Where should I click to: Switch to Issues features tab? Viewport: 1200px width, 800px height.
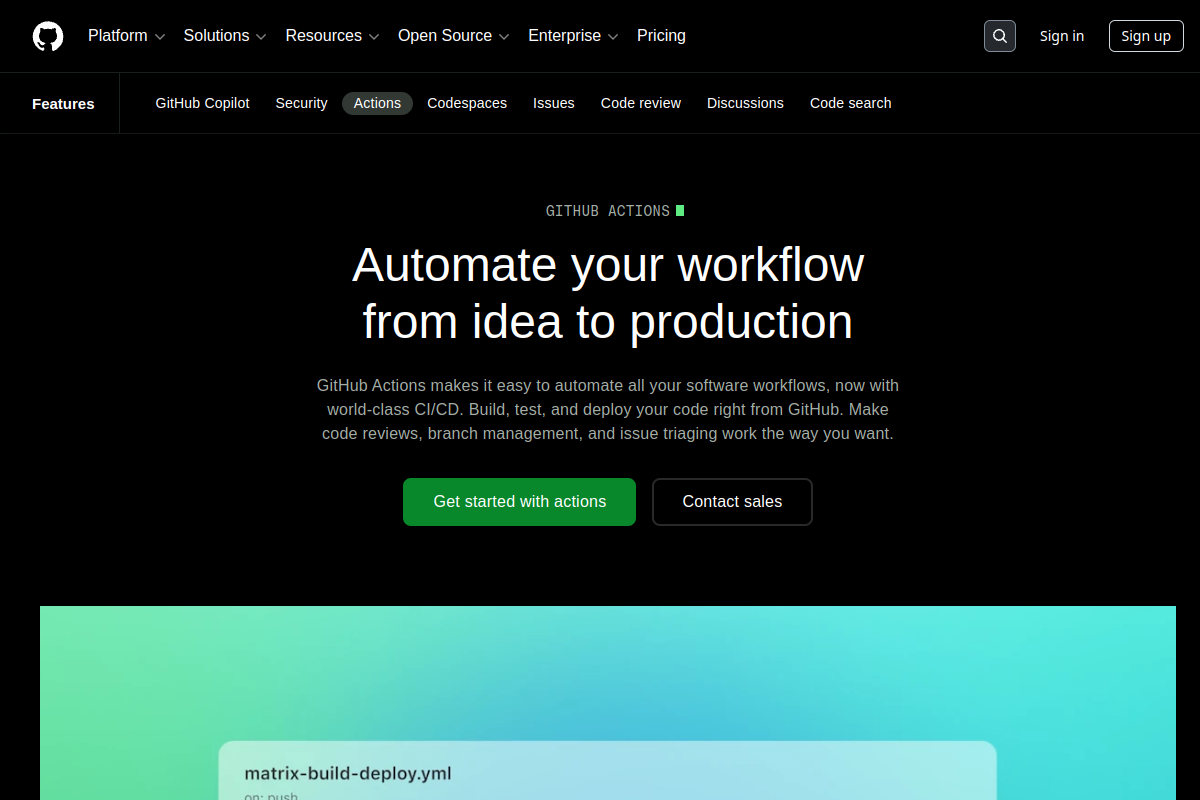554,103
